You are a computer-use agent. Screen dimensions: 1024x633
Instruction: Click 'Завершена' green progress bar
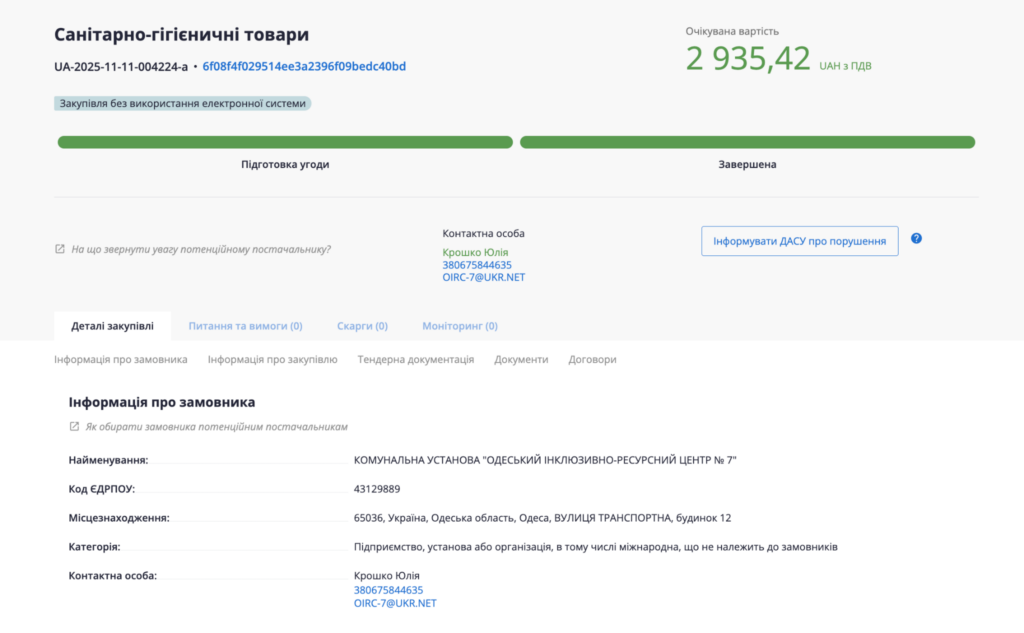(747, 142)
